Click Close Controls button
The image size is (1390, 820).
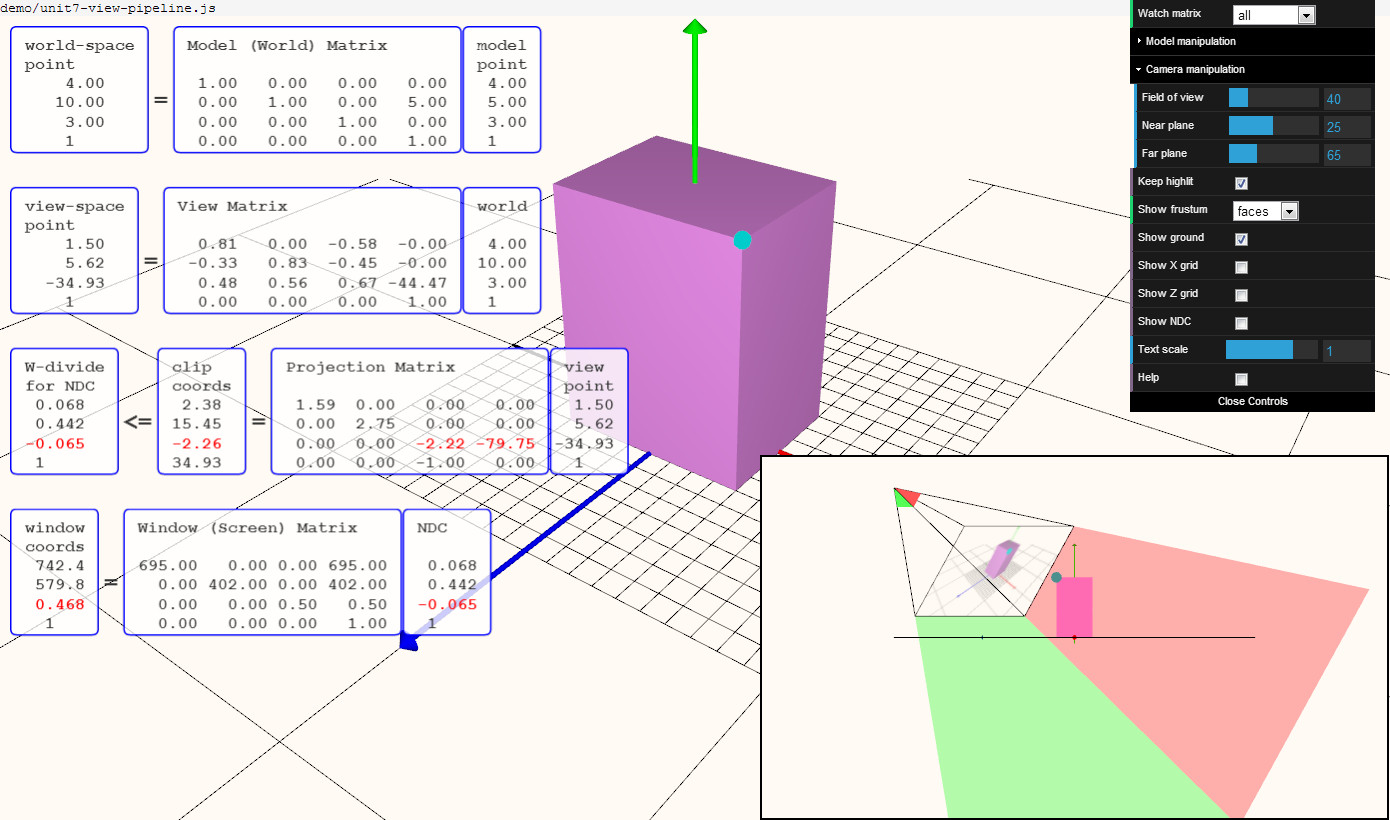pyautogui.click(x=1252, y=401)
